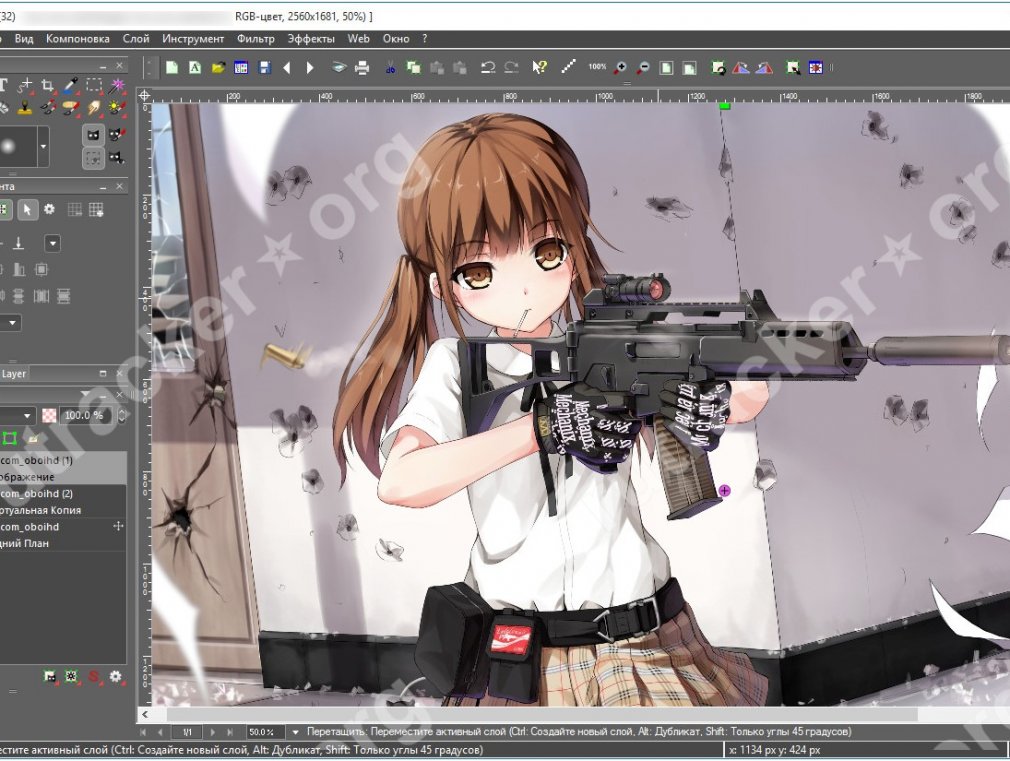Screen dimensions: 1010x761
Task: Click the horizontal scrollbar left arrow
Action: pos(145,715)
